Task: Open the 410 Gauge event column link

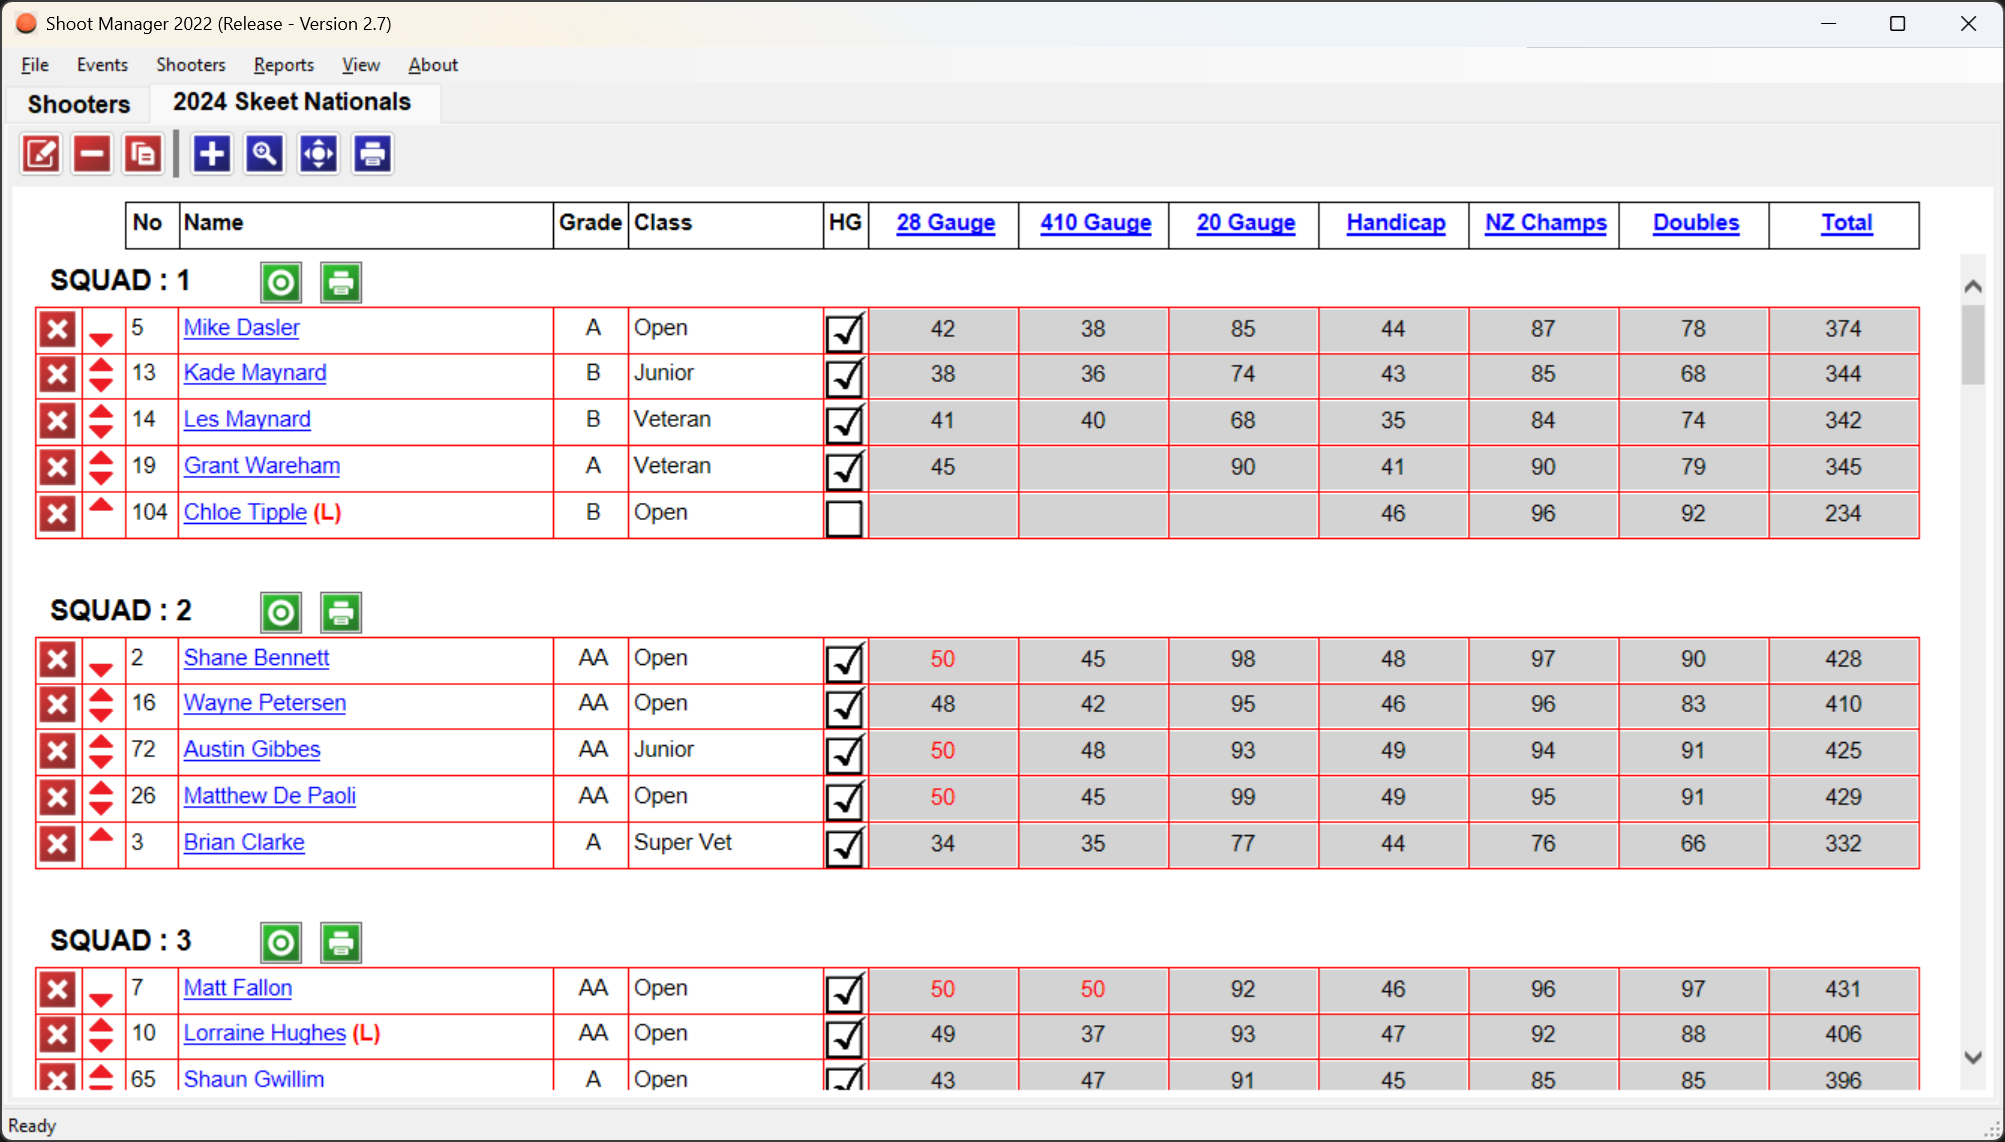Action: tap(1095, 223)
